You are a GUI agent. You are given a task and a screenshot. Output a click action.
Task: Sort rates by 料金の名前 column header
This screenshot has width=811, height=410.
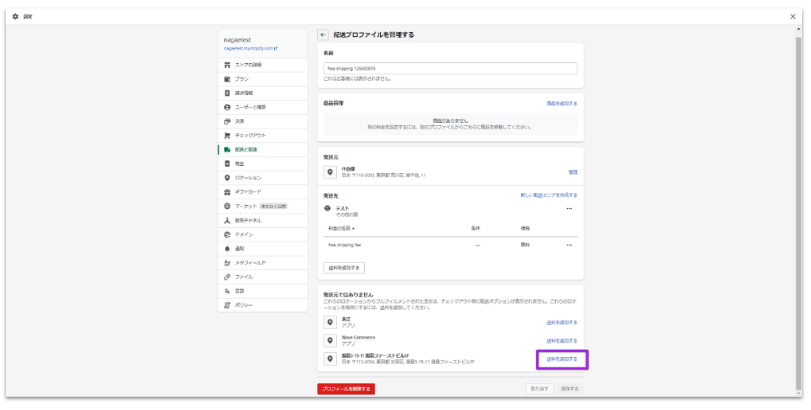(x=342, y=228)
